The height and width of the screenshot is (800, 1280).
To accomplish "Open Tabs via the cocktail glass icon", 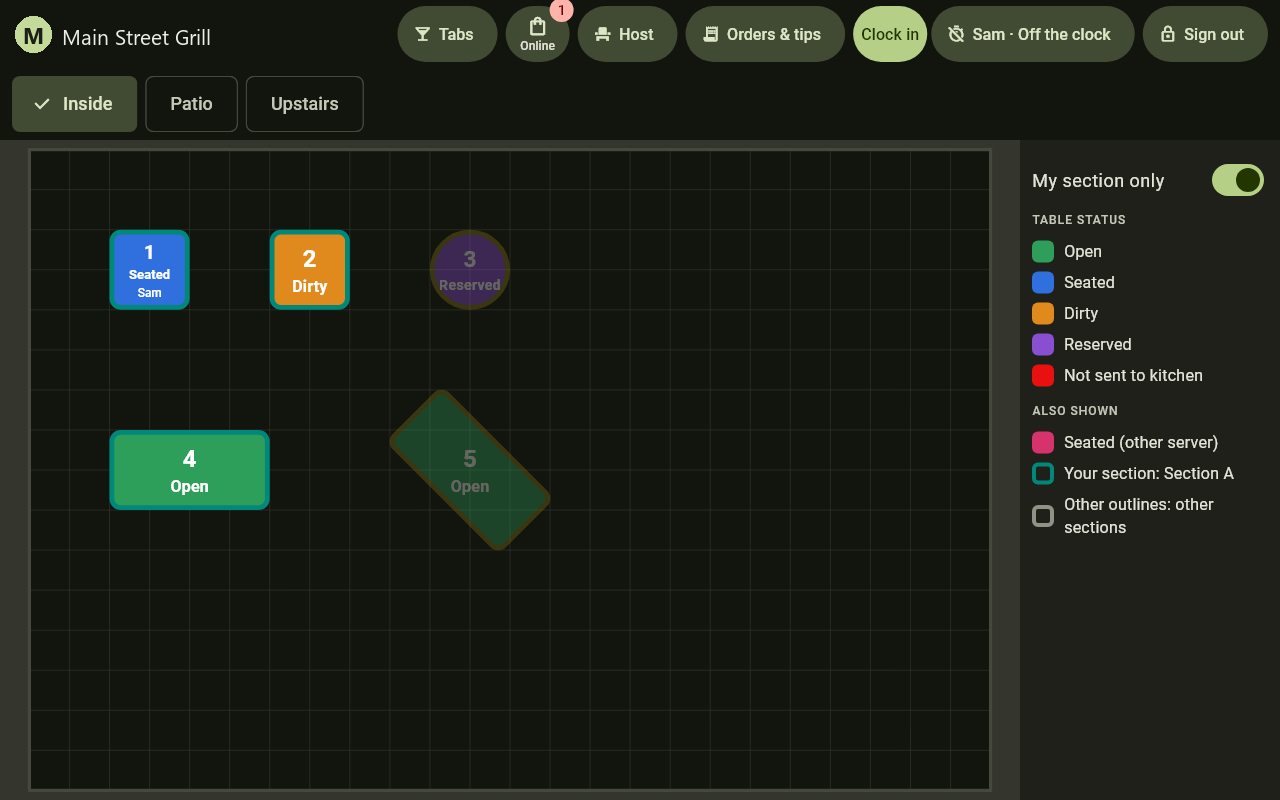I will 423,34.
